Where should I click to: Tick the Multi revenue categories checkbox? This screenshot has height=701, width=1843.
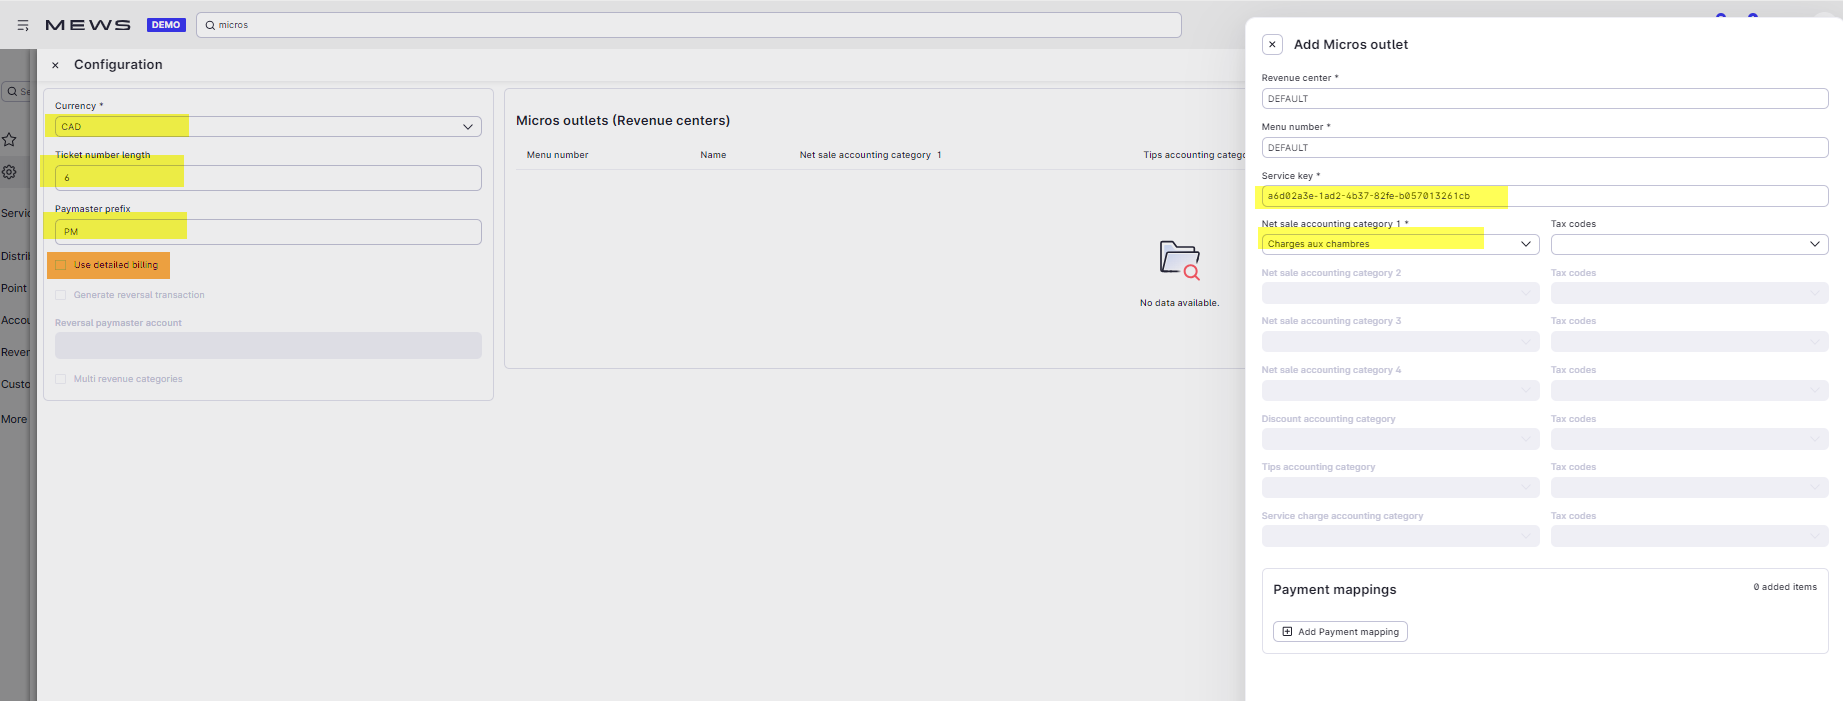coord(61,379)
